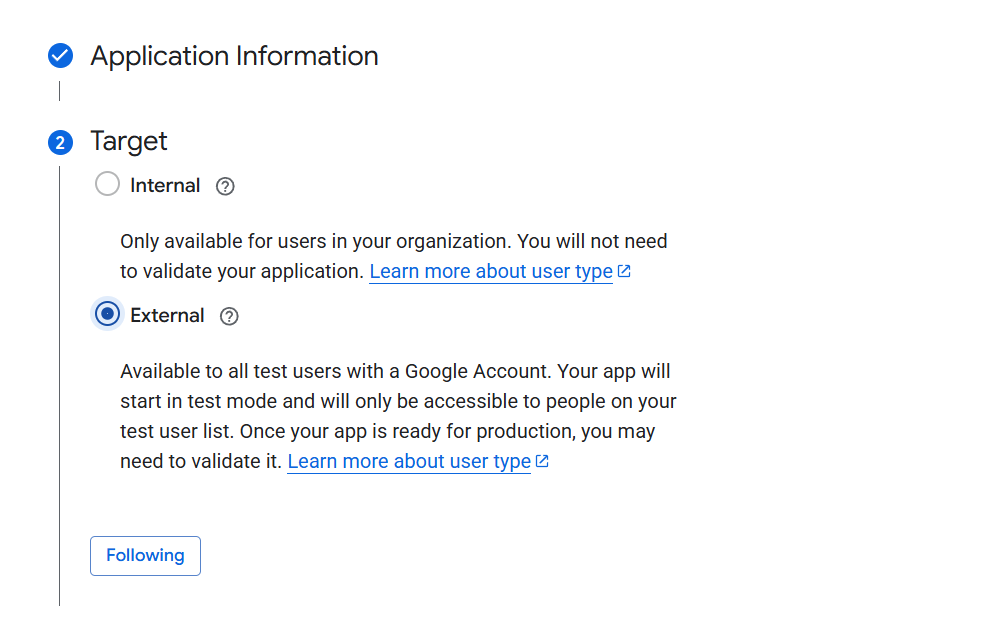Select the External radio button
Screen dimensions: 1000x618
pyautogui.click(x=107, y=314)
